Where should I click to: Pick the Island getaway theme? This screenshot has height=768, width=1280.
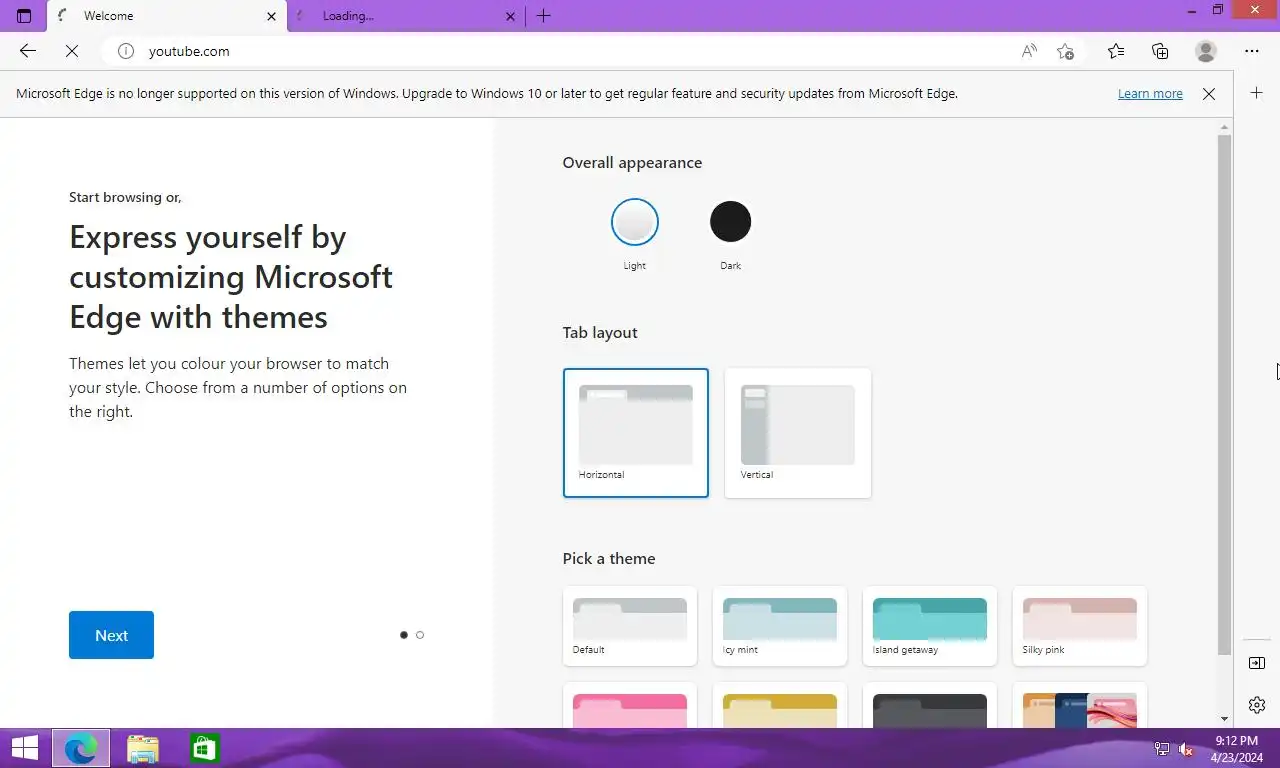tap(930, 626)
